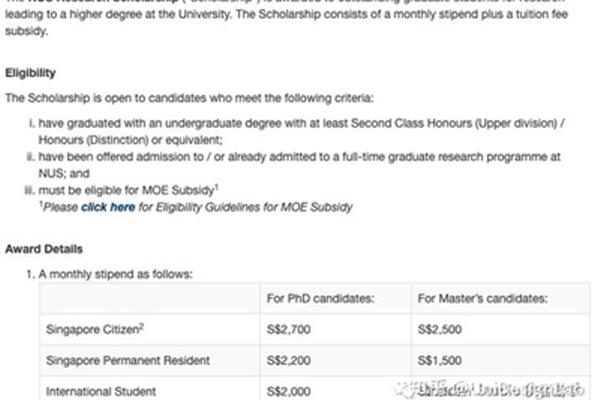The height and width of the screenshot is (400, 600).
Task: Click the S$2,200 PhD stipend cell
Action: 289,360
